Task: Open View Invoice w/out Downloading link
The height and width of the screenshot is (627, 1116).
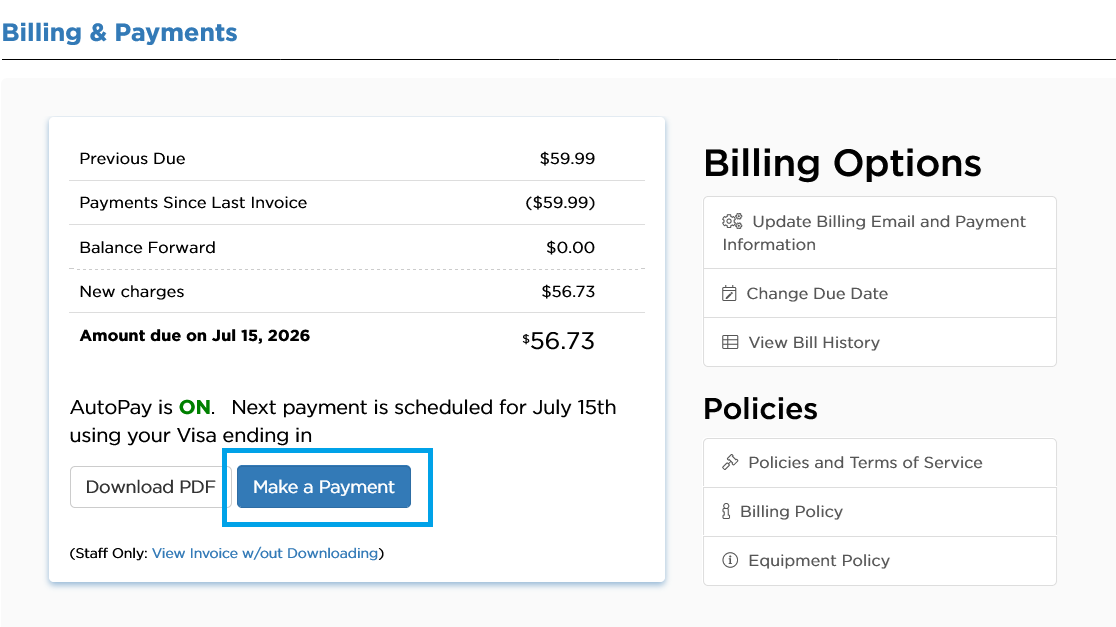Action: (x=265, y=553)
